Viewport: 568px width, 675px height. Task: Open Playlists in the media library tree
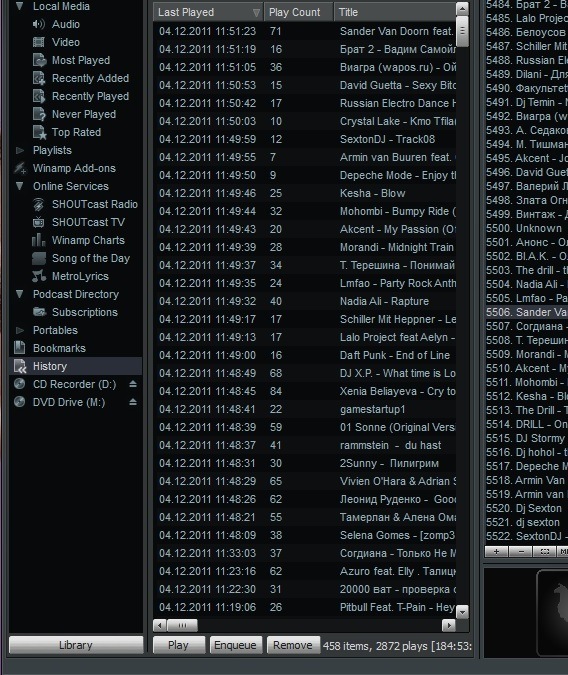coord(52,150)
